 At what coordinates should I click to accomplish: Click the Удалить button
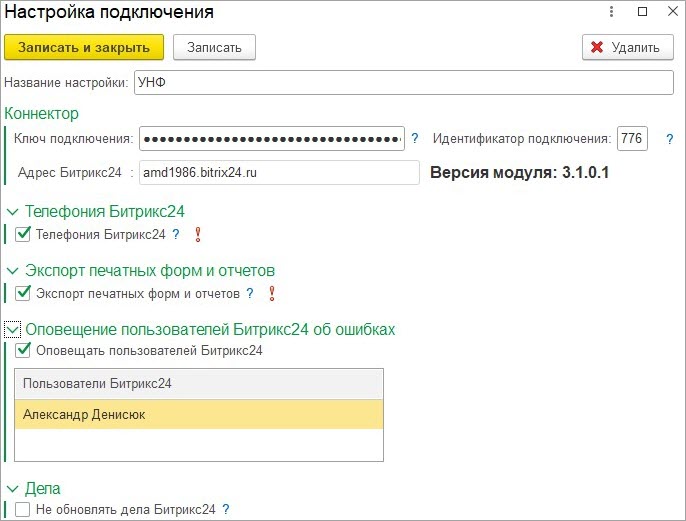[628, 47]
